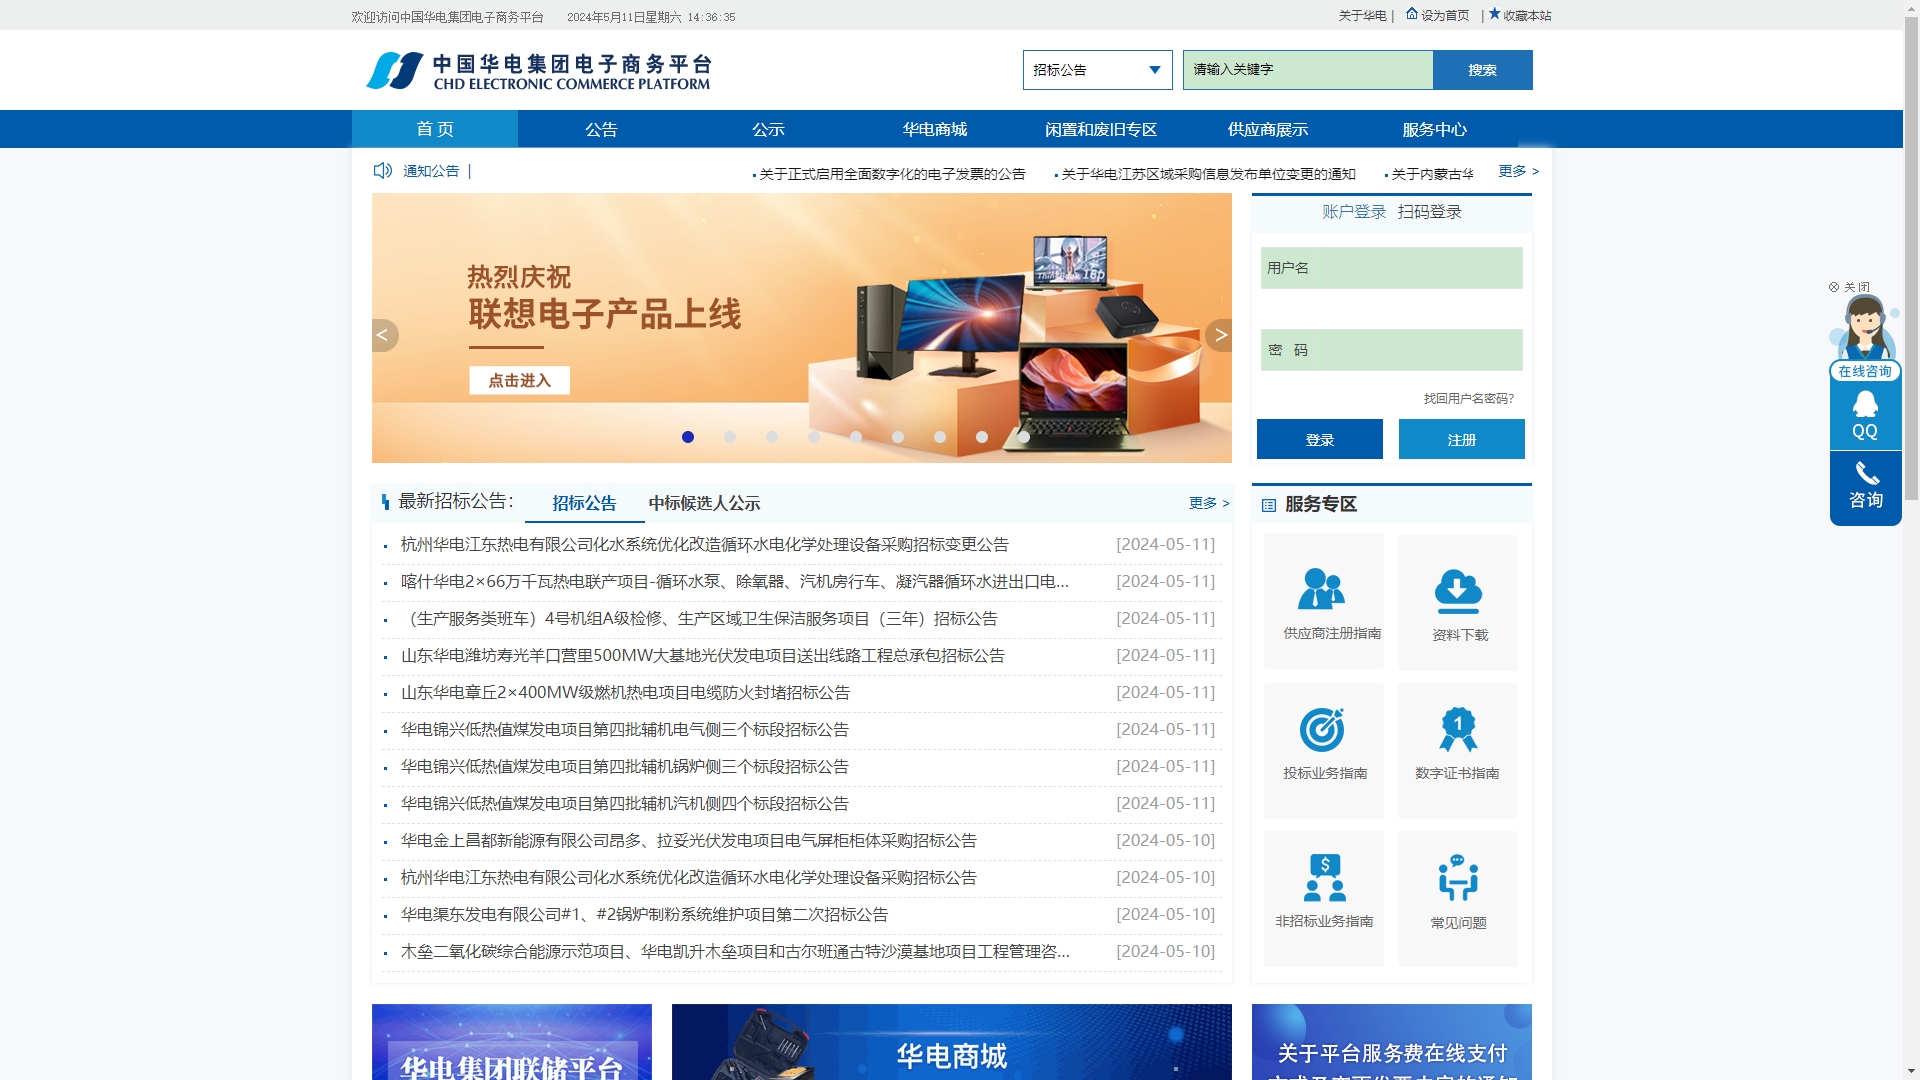1920x1080 pixels.
Task: Open the 资料下载 download icon
Action: coord(1458,591)
